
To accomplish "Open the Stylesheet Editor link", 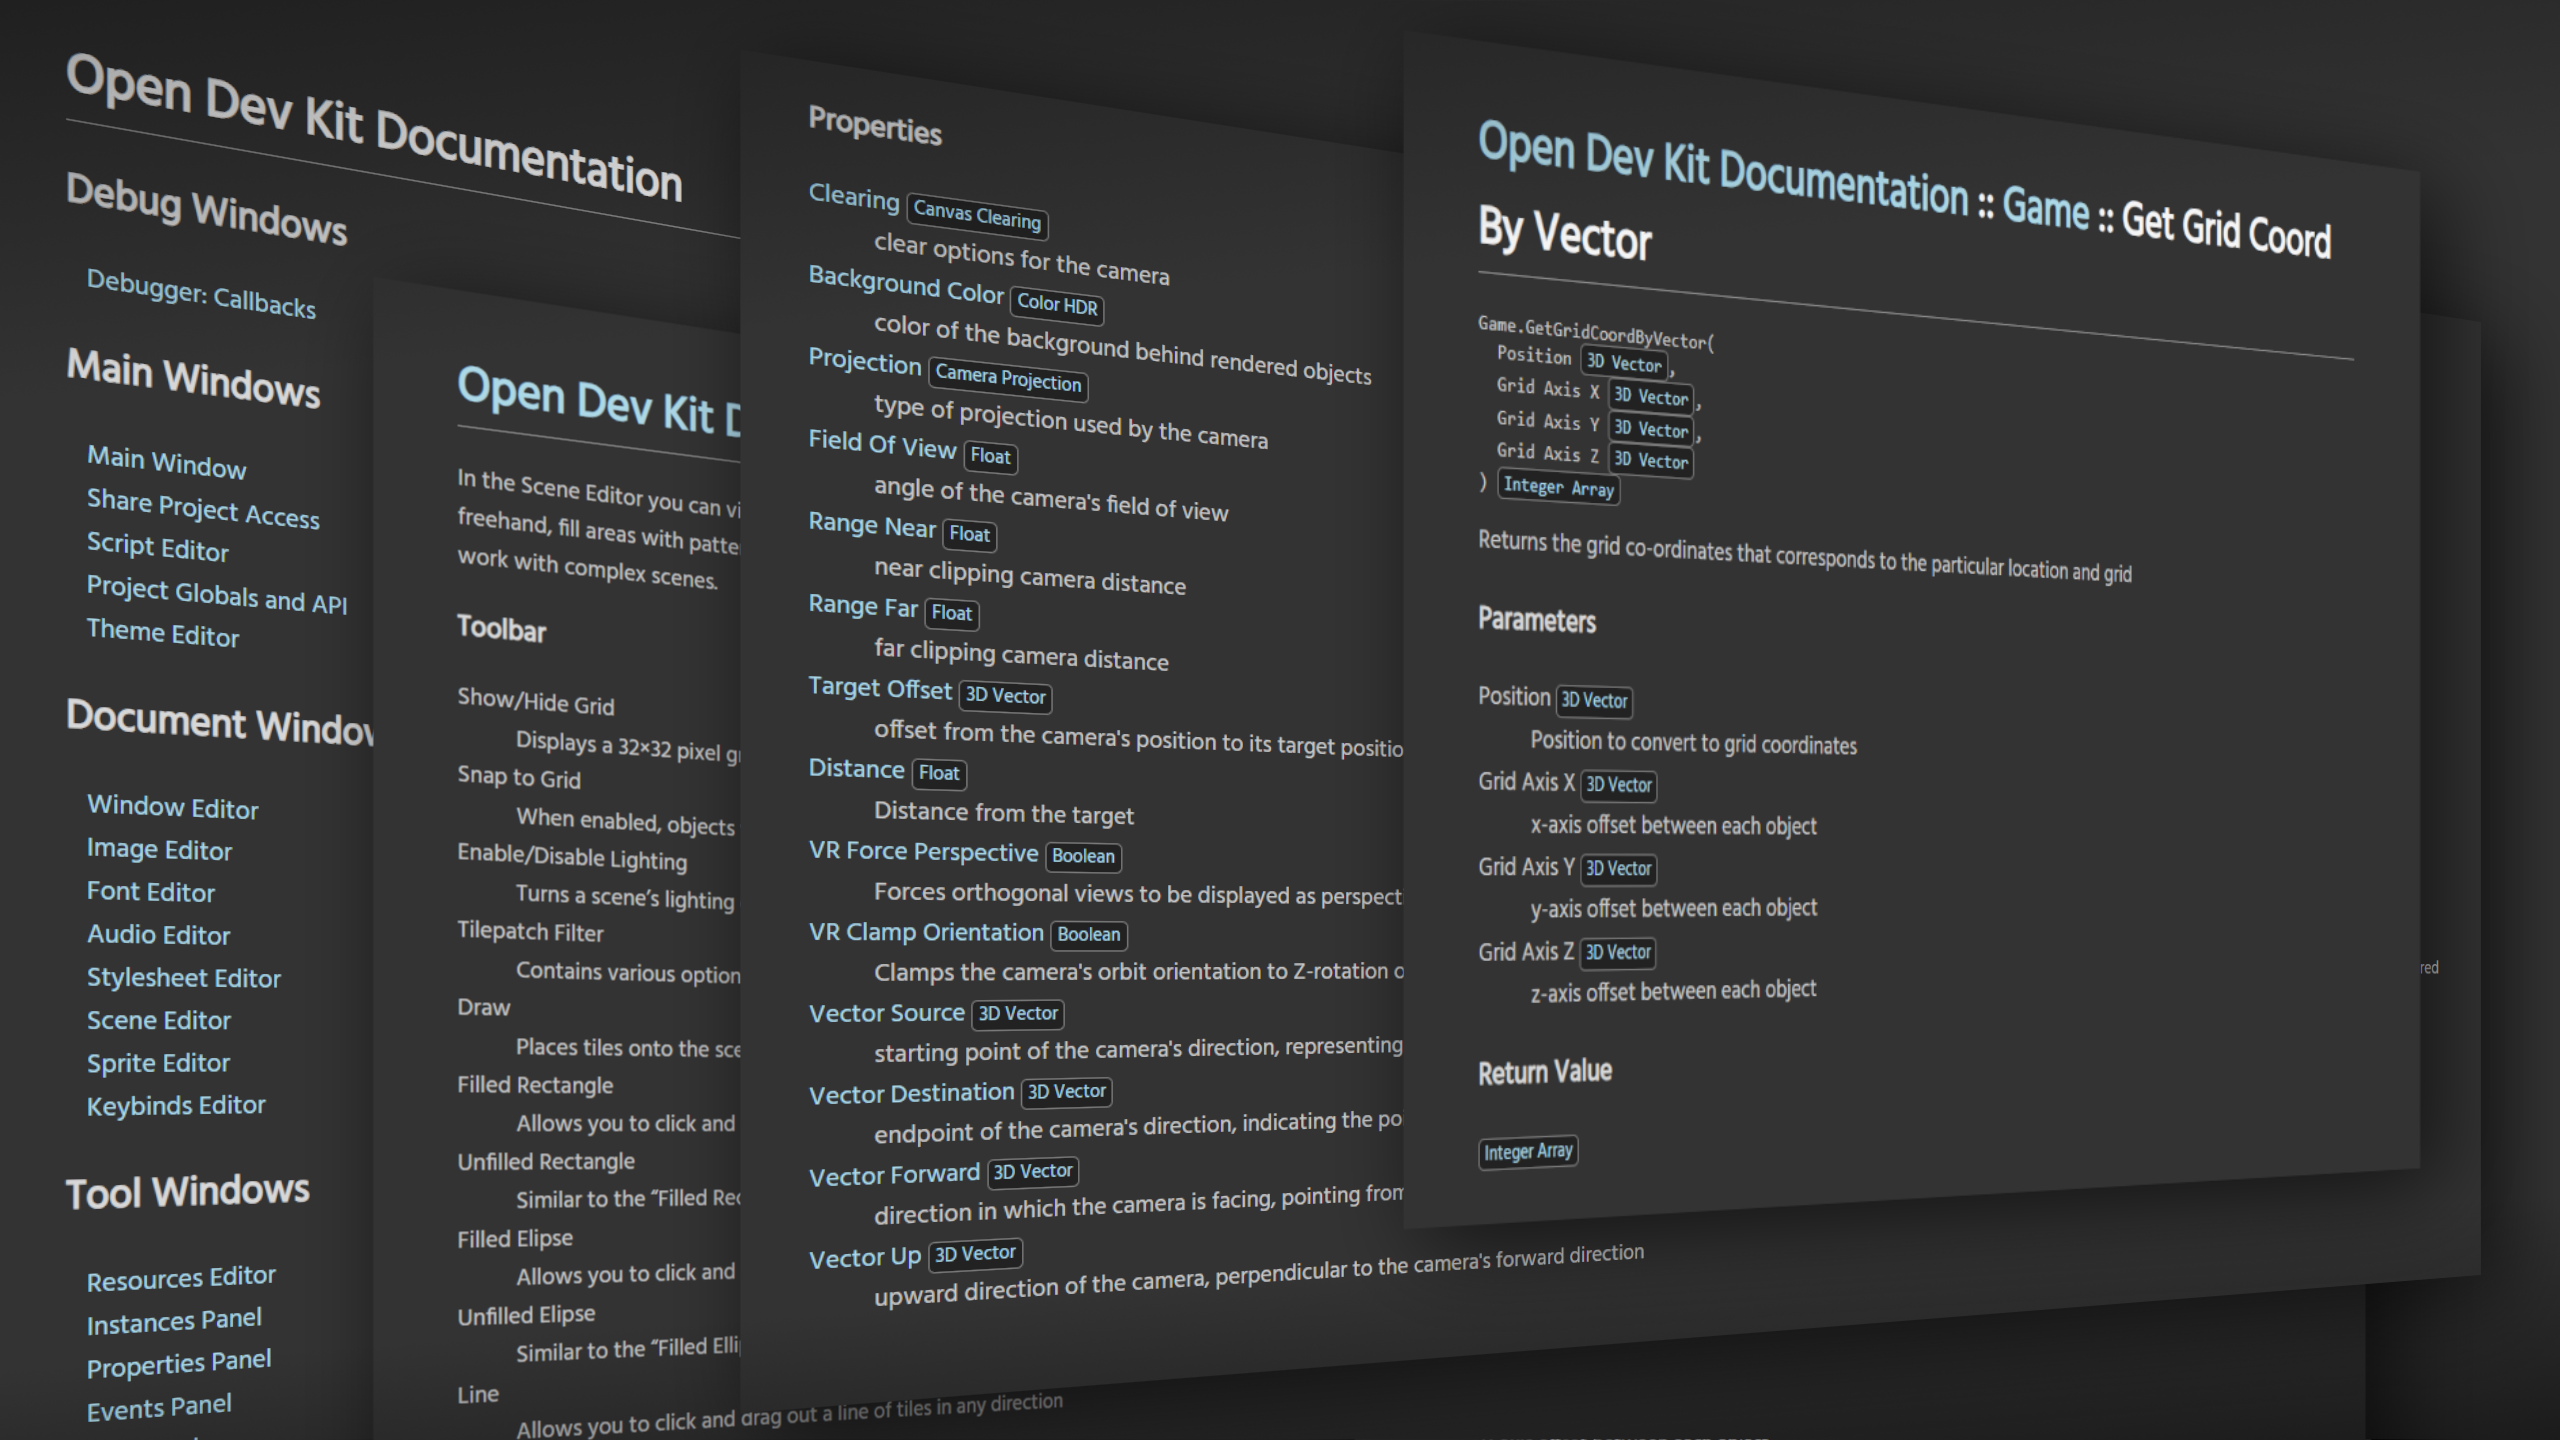I will (184, 977).
